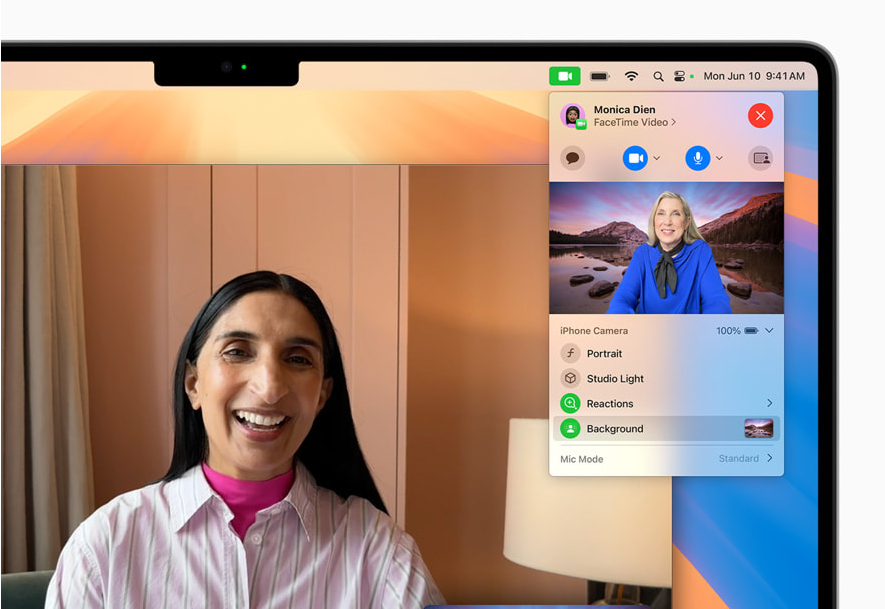Open the messages speech bubble icon

point(572,159)
